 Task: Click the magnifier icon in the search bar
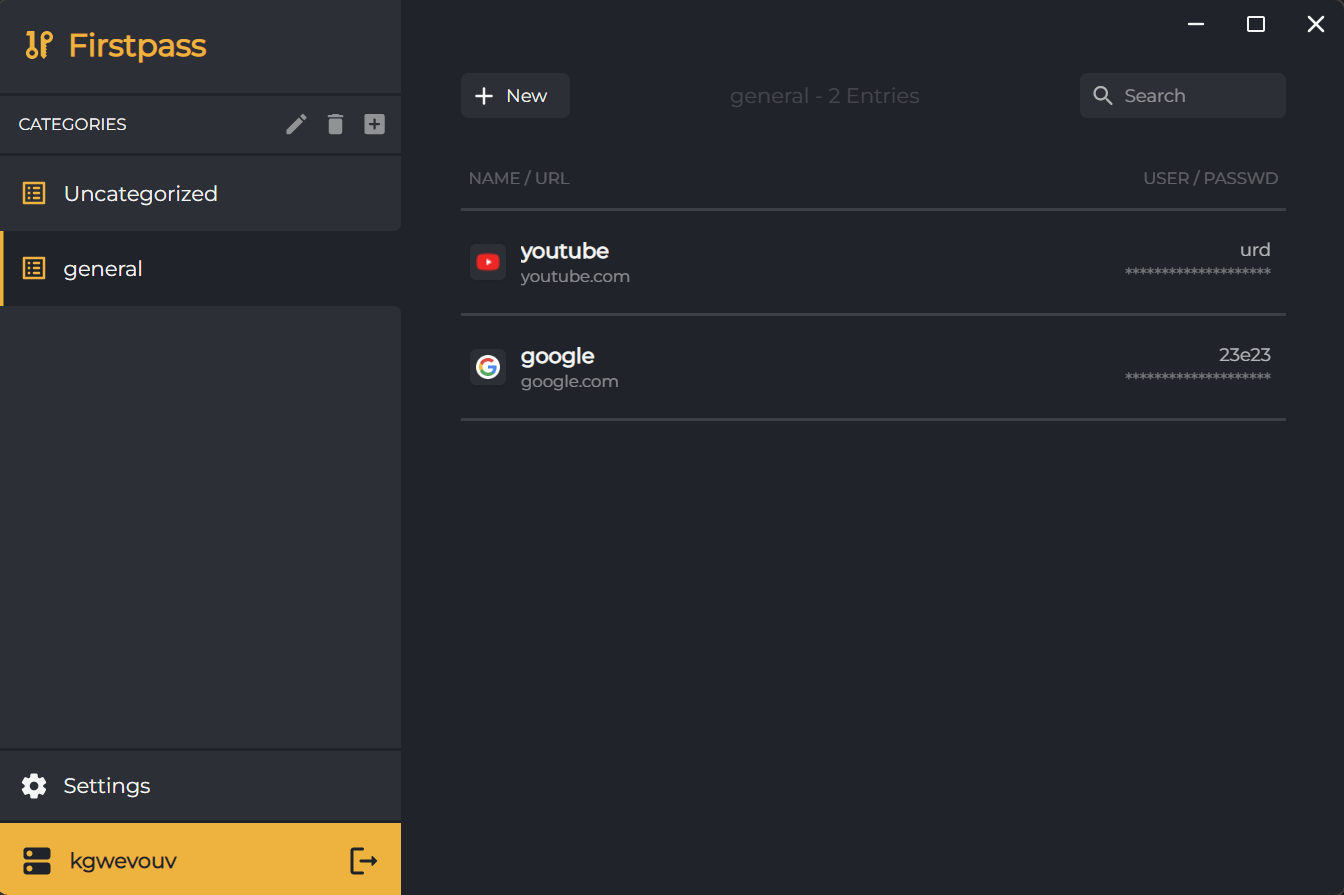click(x=1103, y=95)
